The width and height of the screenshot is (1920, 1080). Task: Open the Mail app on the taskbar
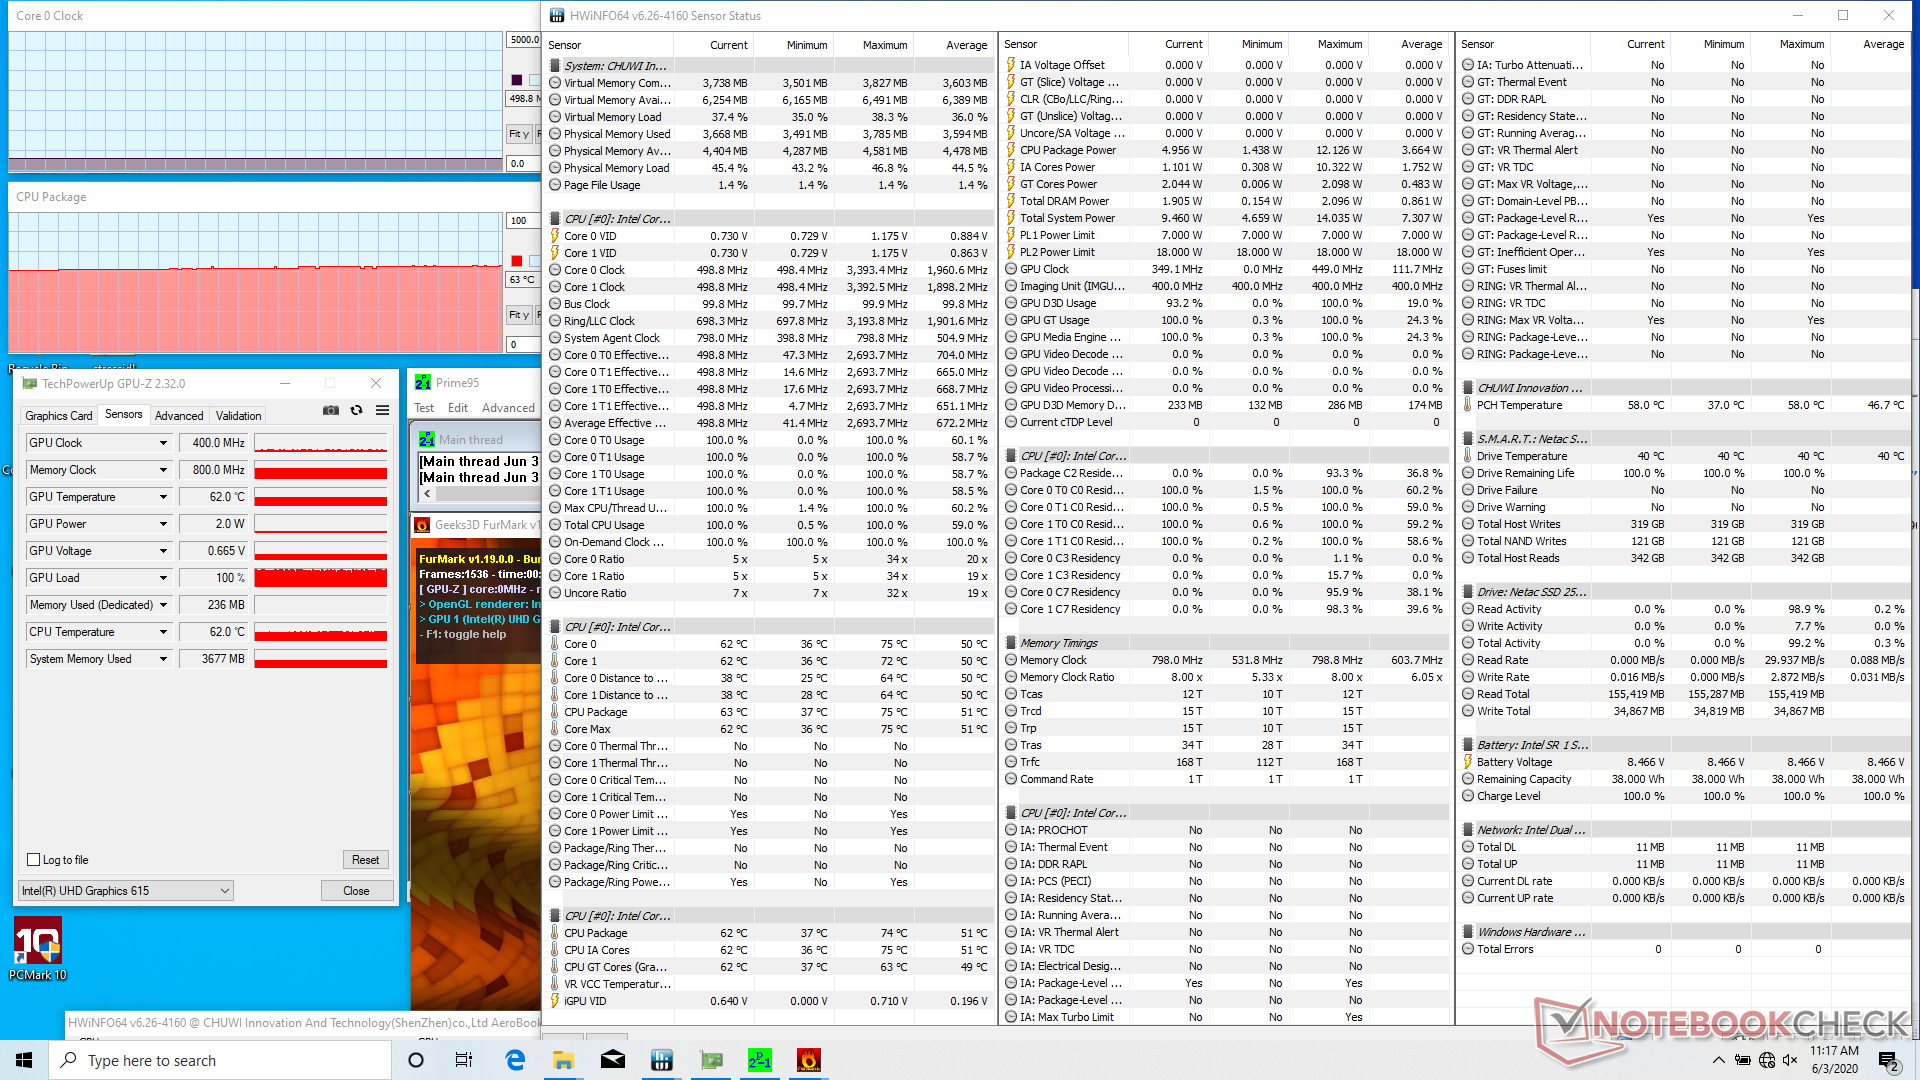pos(612,1060)
